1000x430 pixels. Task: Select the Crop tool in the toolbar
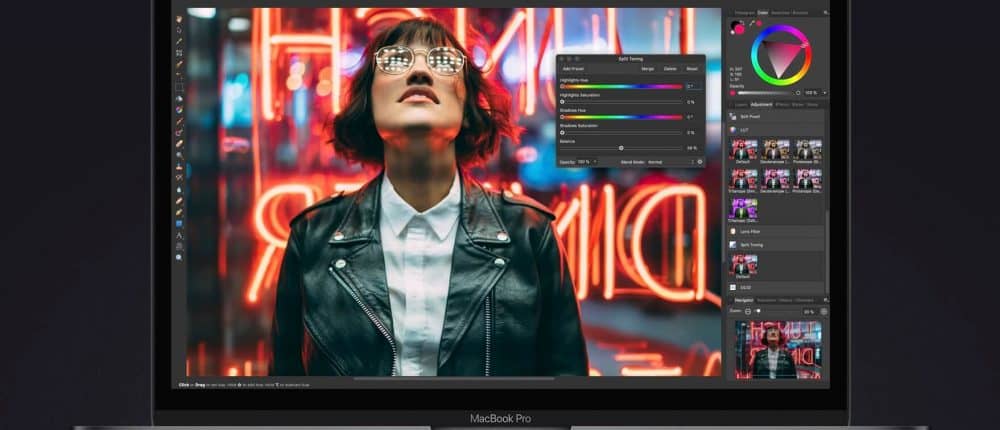(x=179, y=52)
